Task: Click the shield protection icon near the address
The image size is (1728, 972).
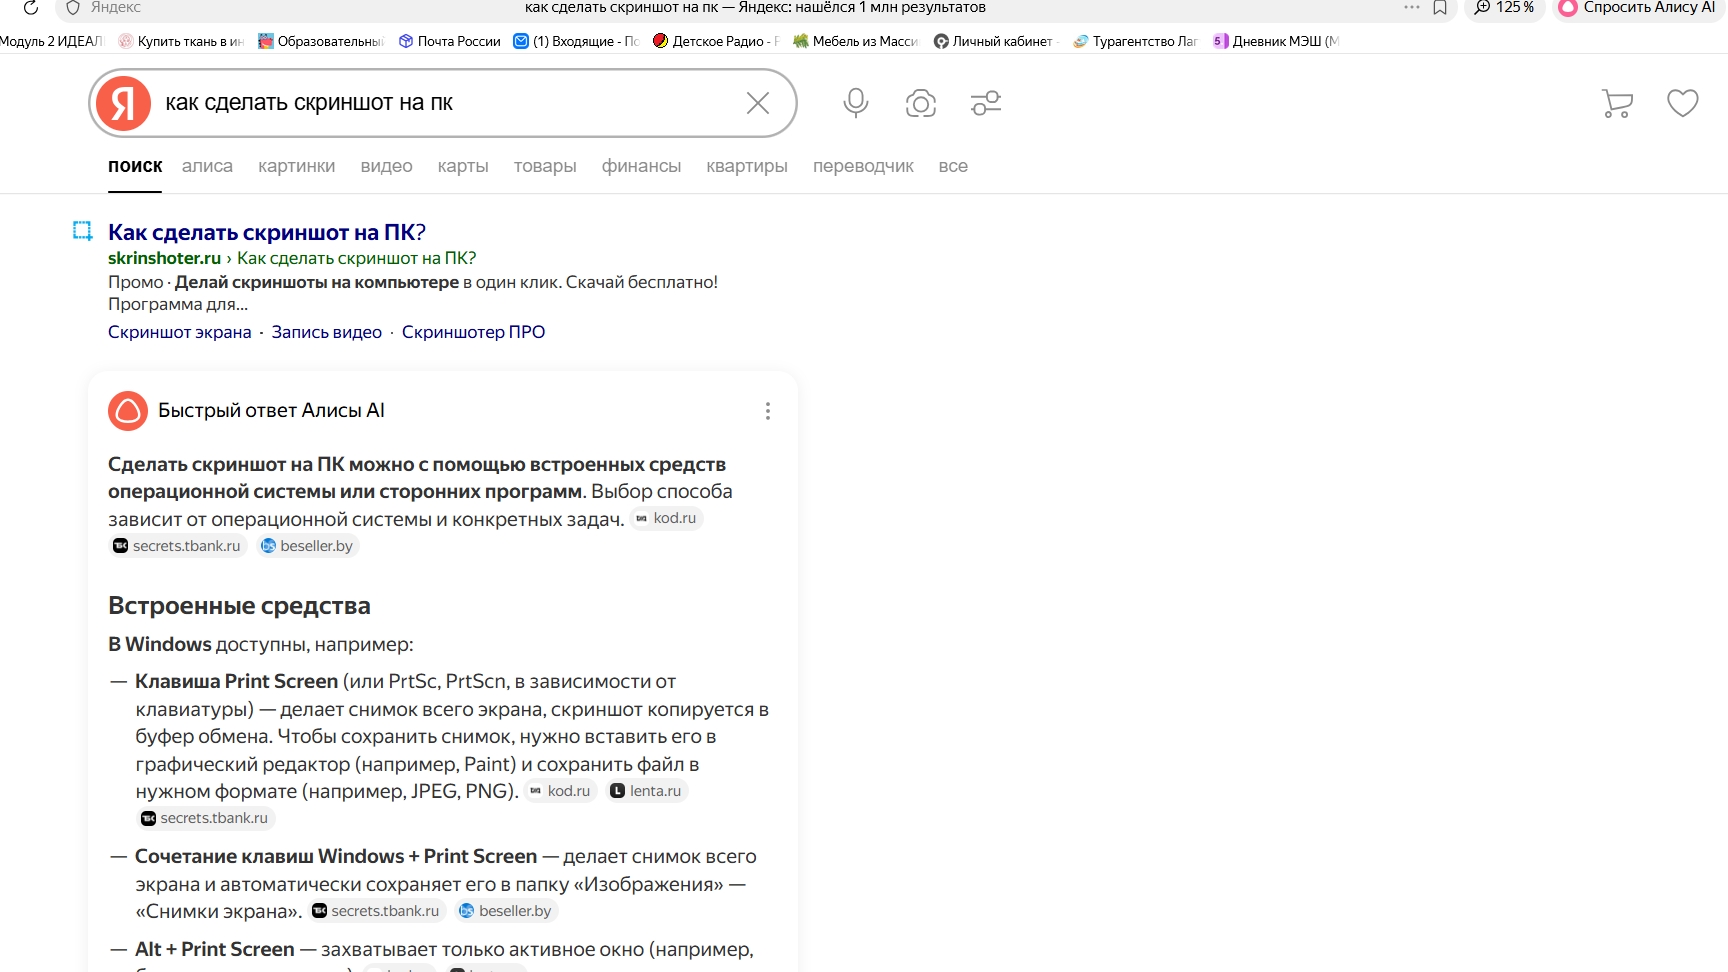Action: [73, 7]
